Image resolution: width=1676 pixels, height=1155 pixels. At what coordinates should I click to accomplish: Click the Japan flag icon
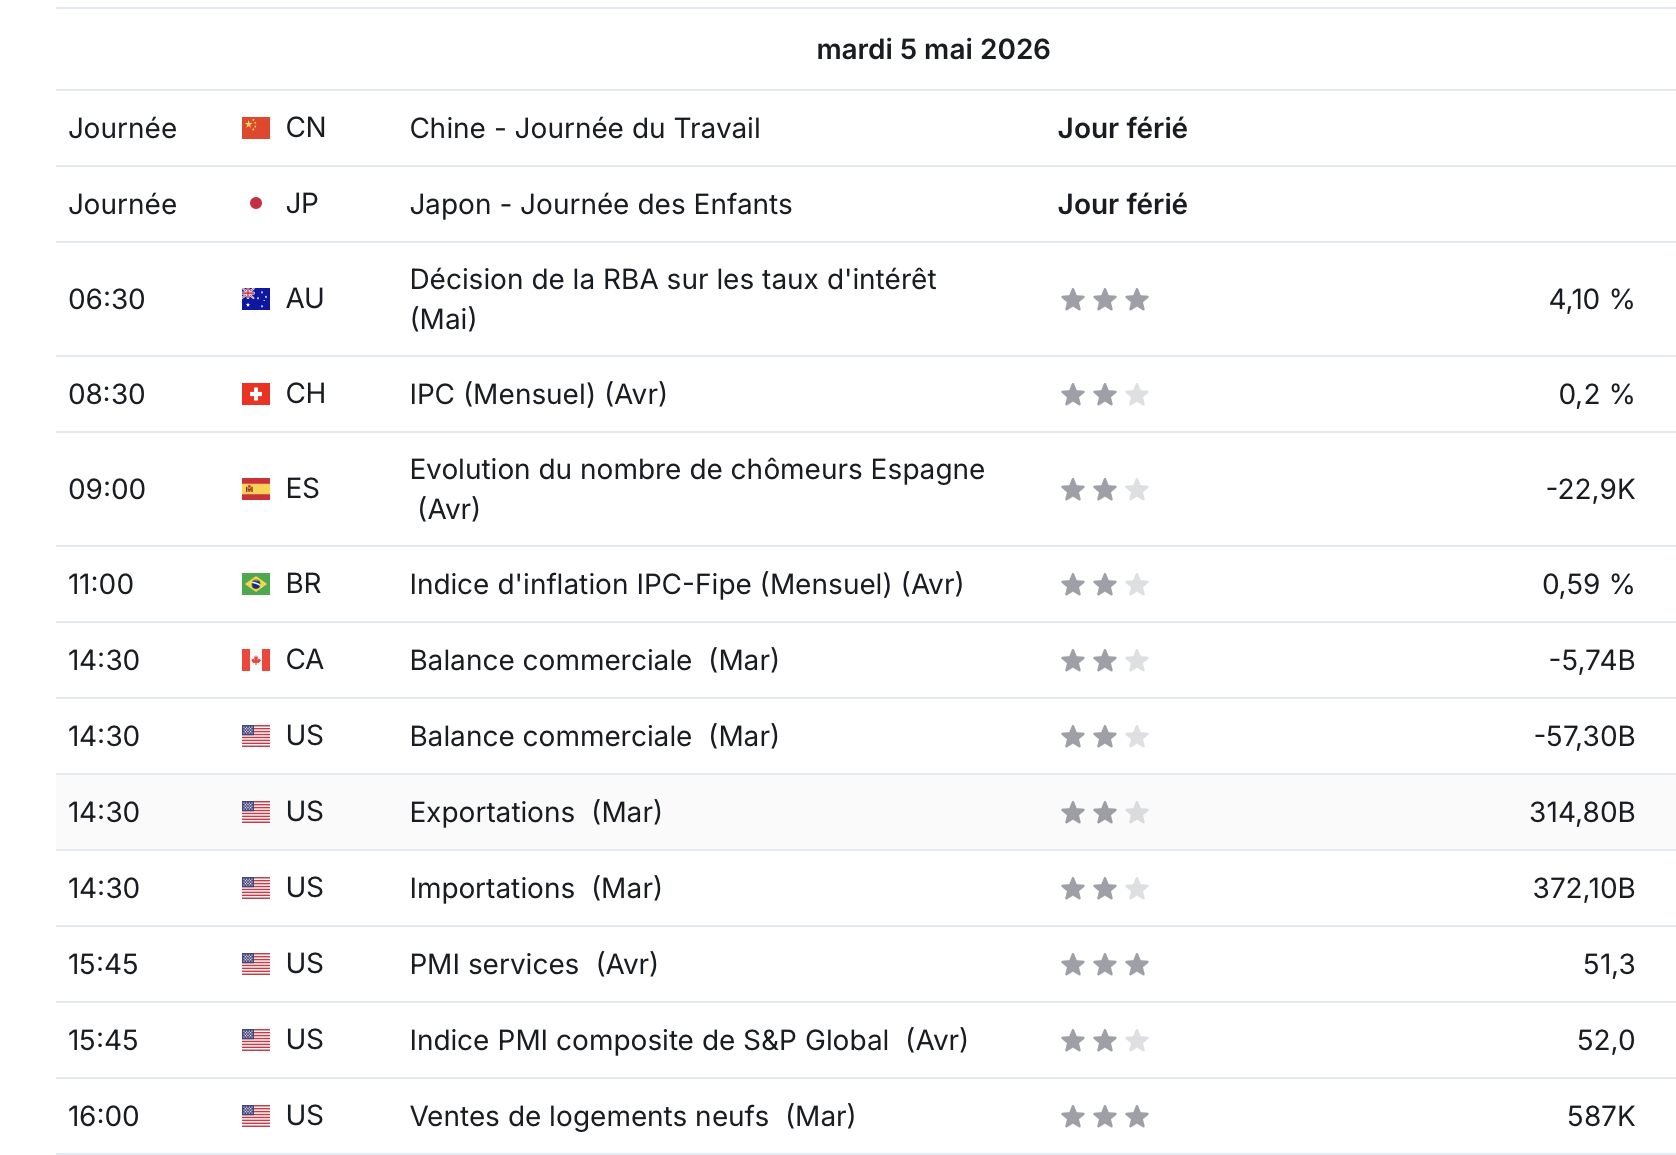tap(256, 204)
